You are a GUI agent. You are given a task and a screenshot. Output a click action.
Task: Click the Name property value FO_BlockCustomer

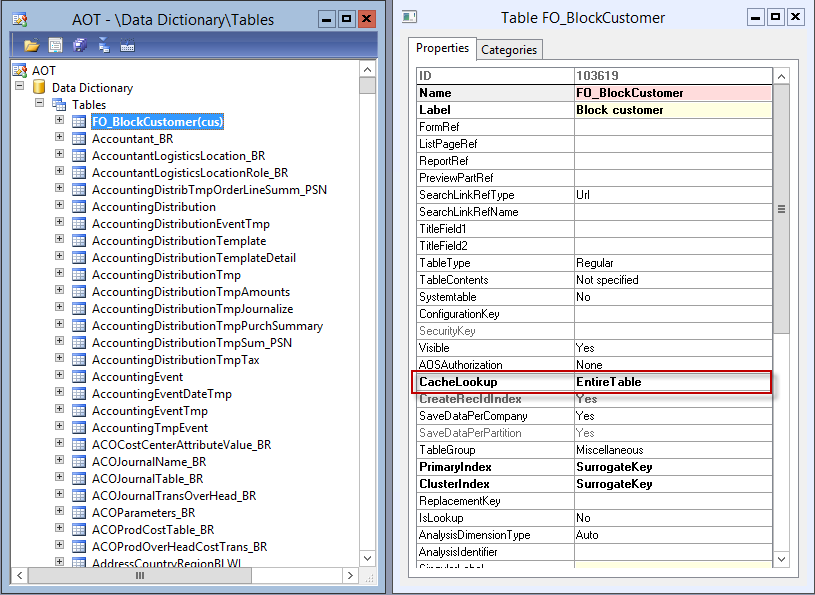(673, 93)
